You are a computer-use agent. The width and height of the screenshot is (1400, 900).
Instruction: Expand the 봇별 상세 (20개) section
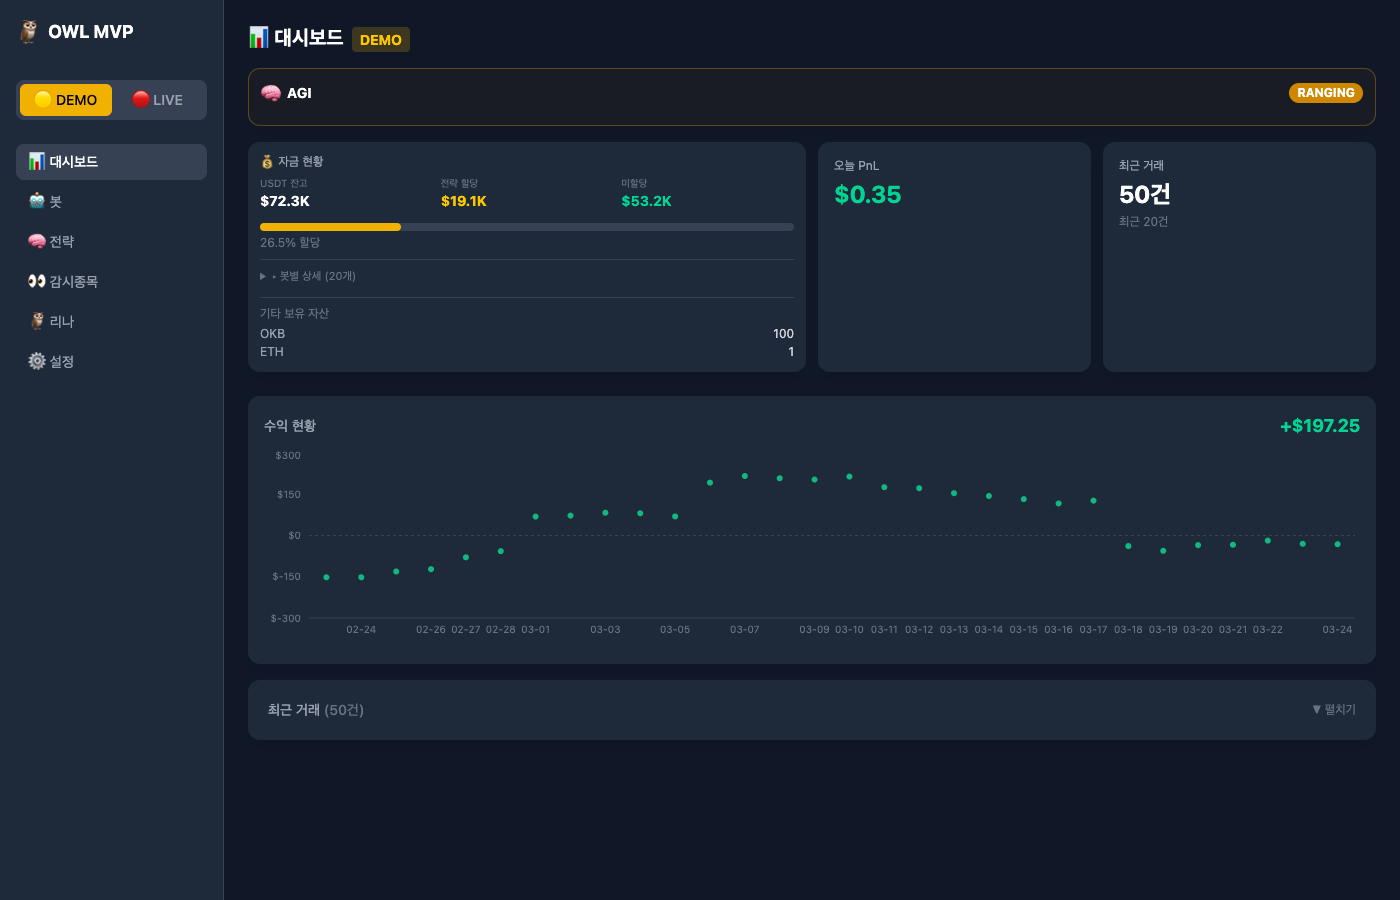click(x=313, y=275)
